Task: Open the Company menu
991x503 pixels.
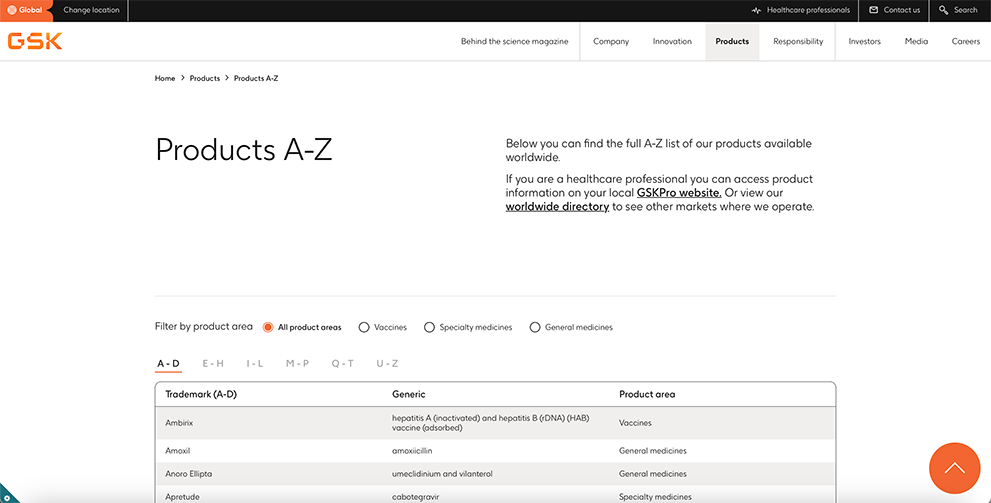Action: 611,42
